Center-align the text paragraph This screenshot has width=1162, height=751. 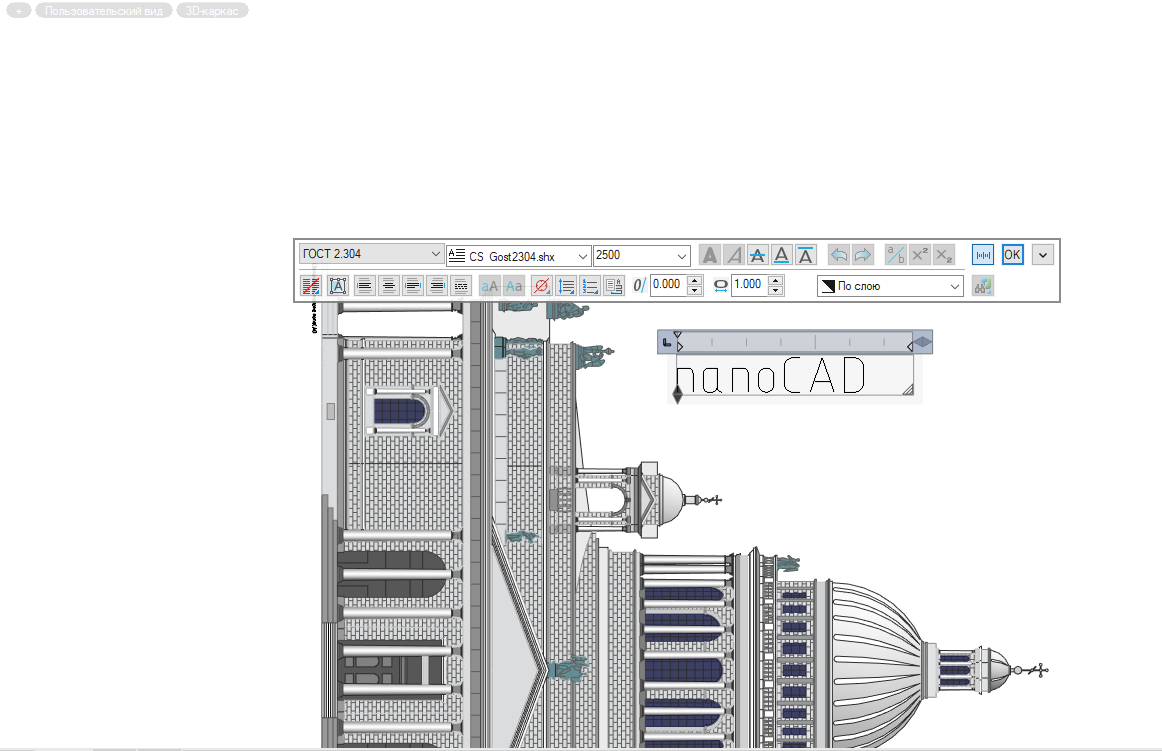coord(389,286)
